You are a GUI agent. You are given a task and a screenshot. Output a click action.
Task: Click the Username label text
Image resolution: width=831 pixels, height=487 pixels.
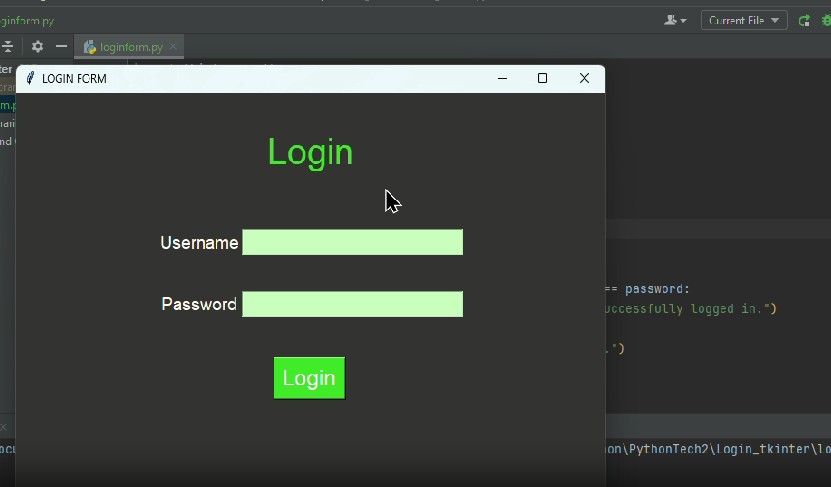[199, 243]
